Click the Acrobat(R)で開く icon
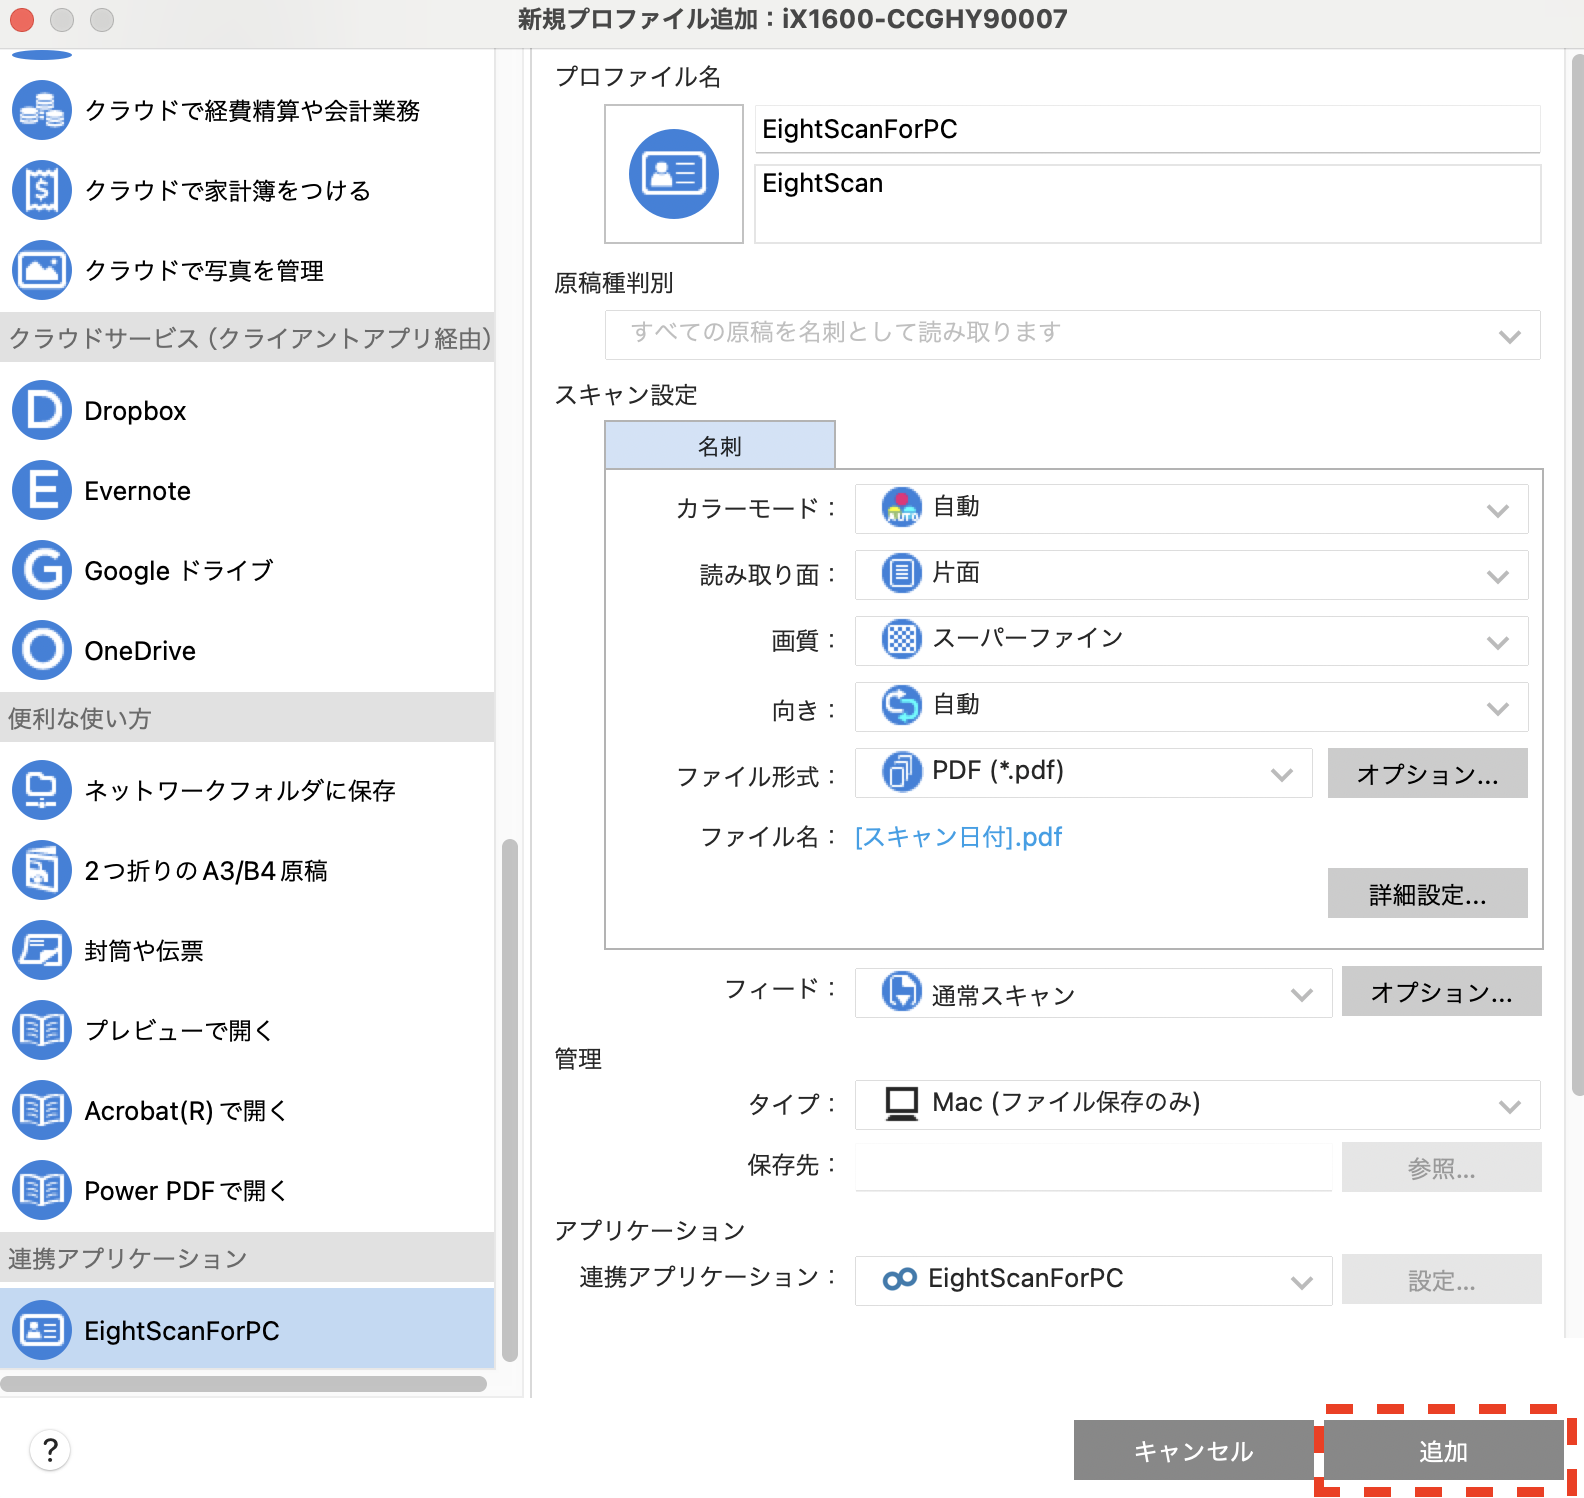The width and height of the screenshot is (1584, 1498). coord(42,1110)
